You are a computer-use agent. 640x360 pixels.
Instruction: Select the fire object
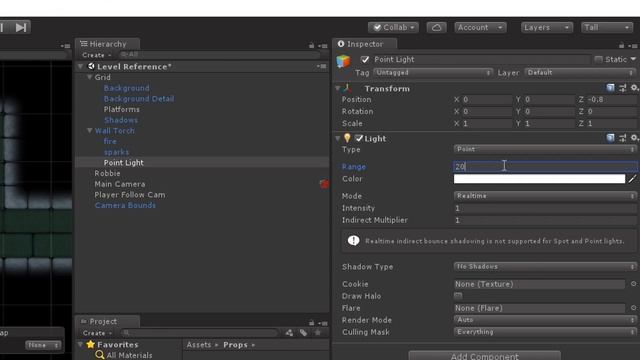click(110, 141)
